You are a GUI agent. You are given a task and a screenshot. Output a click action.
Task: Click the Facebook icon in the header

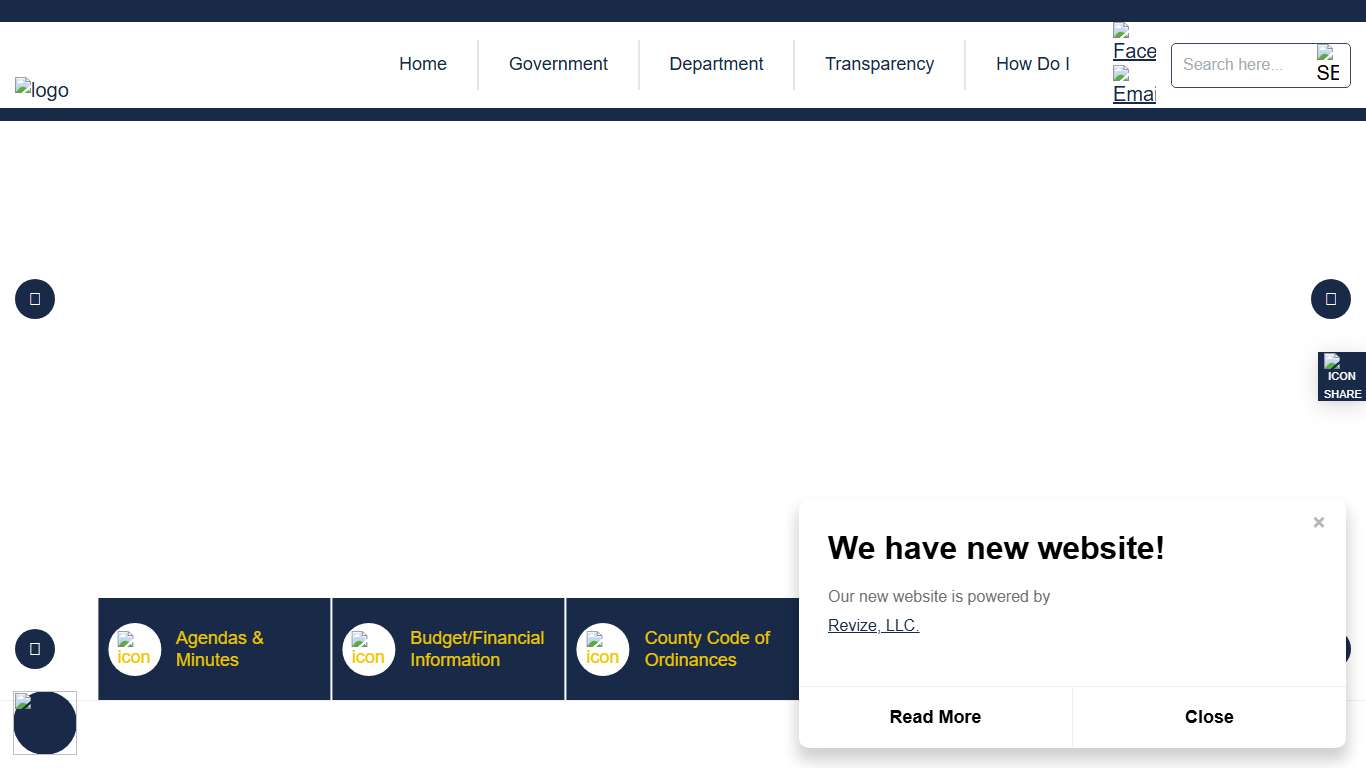(1134, 43)
